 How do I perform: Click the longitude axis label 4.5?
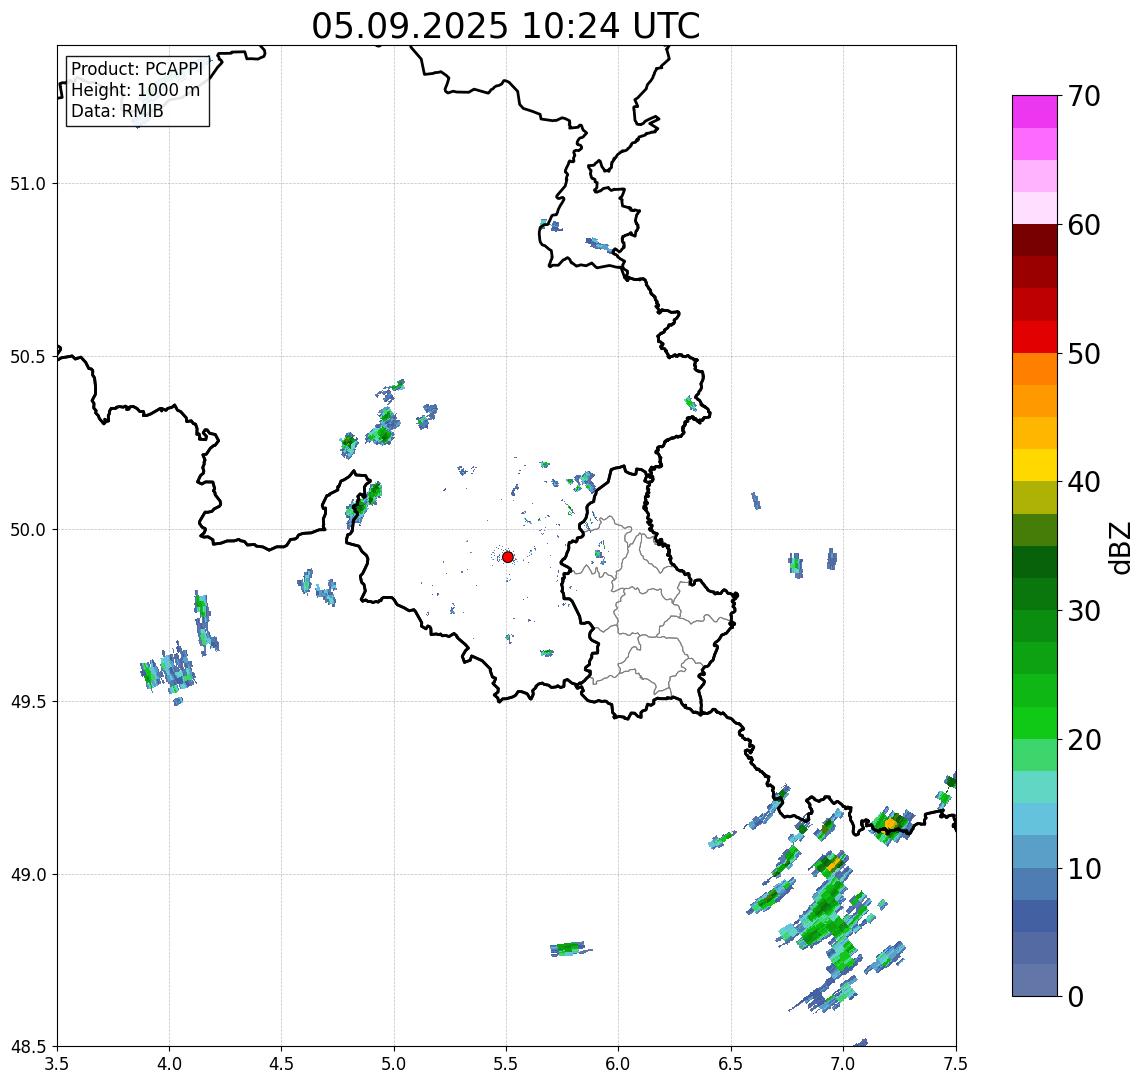point(282,1063)
